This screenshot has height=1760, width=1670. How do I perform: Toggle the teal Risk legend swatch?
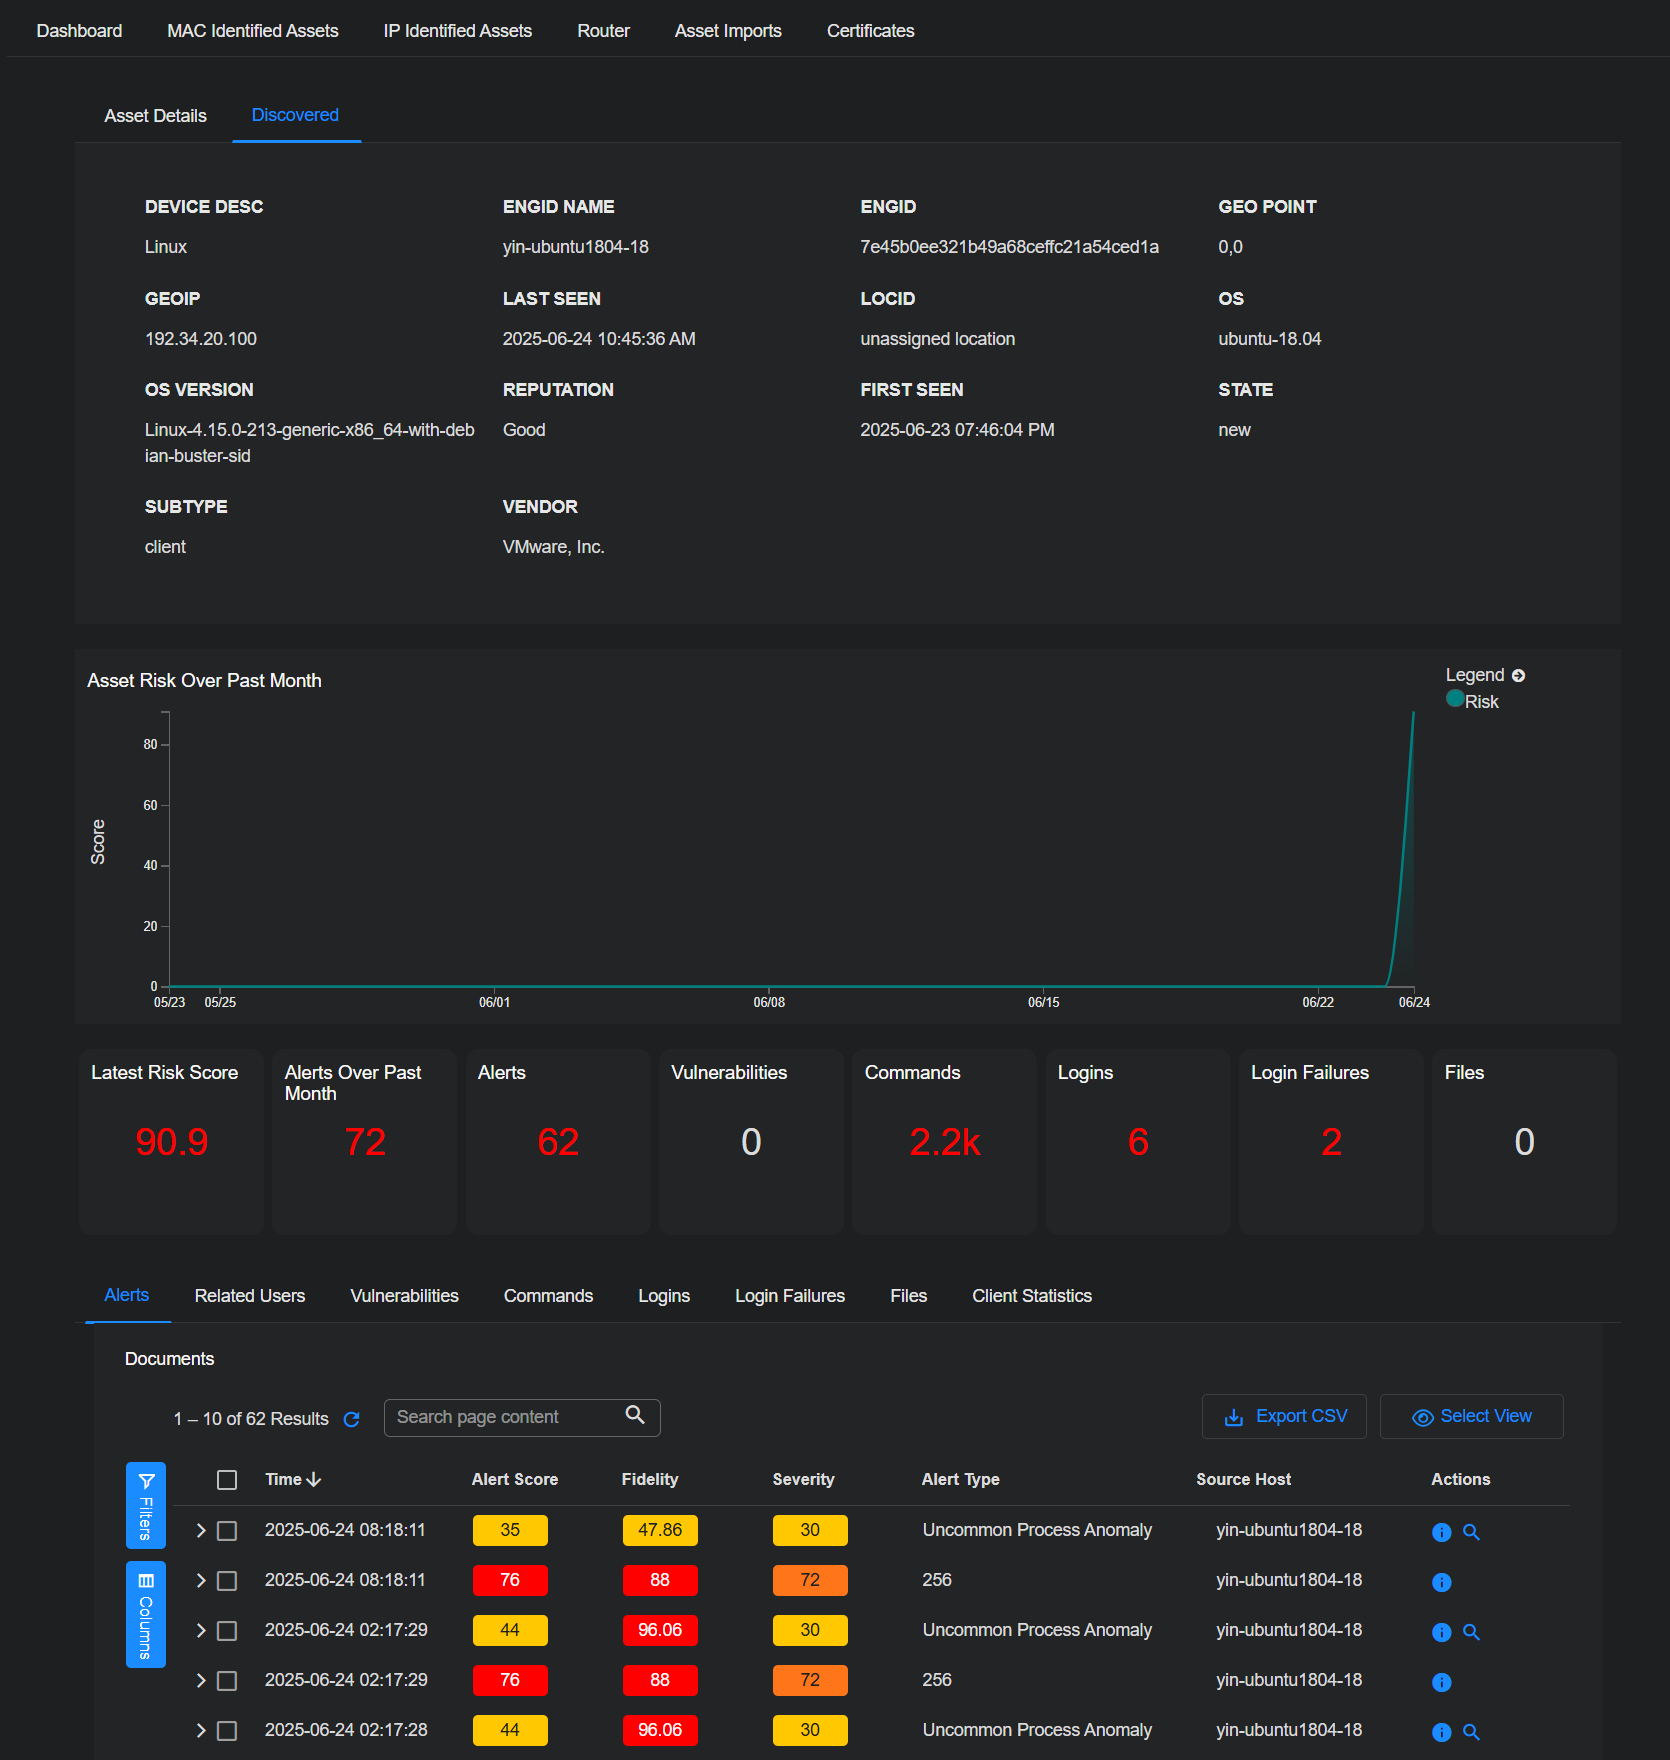[1455, 699]
